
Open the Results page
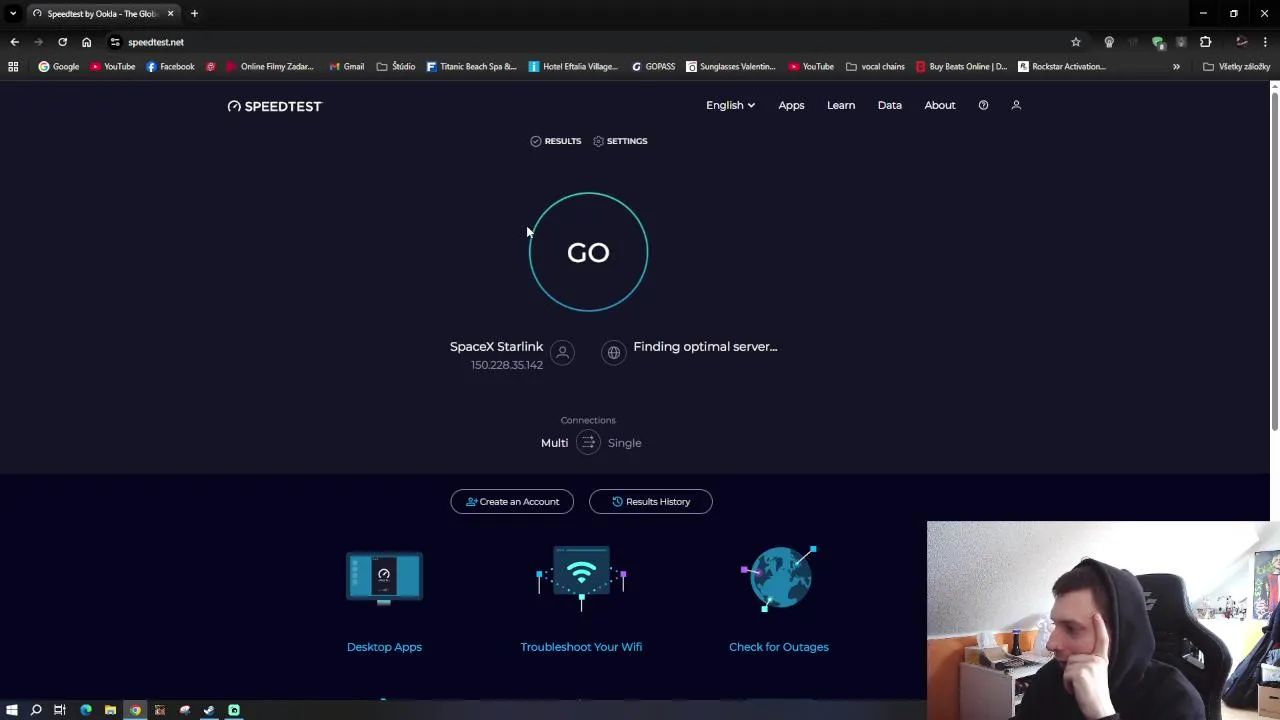click(556, 141)
